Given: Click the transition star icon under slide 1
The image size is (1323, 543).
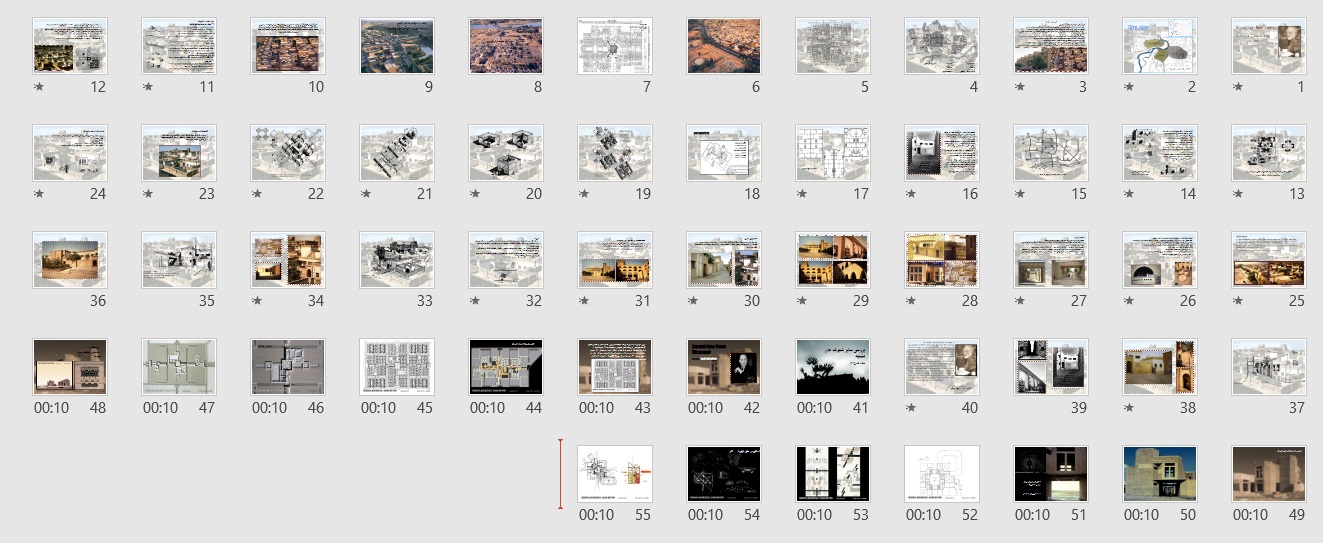Looking at the screenshot, I should [1238, 87].
